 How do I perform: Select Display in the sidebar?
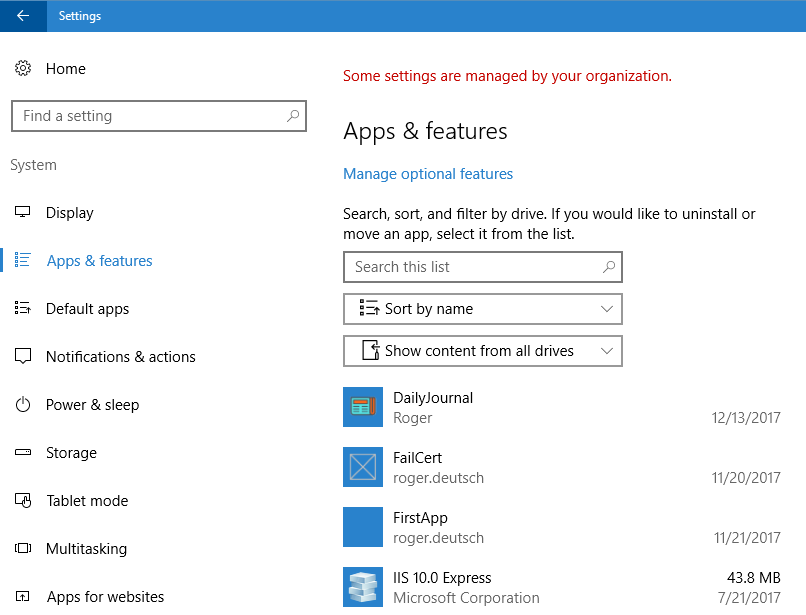tap(70, 213)
